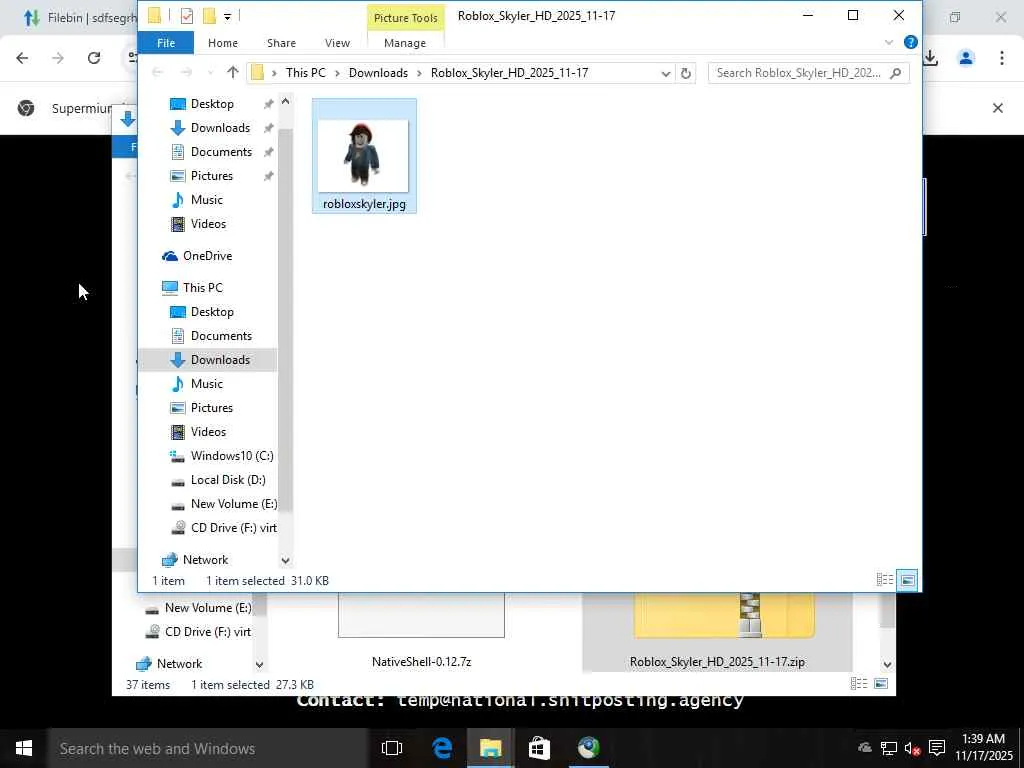
Task: Open Videos under This PC
Action: pos(208,432)
